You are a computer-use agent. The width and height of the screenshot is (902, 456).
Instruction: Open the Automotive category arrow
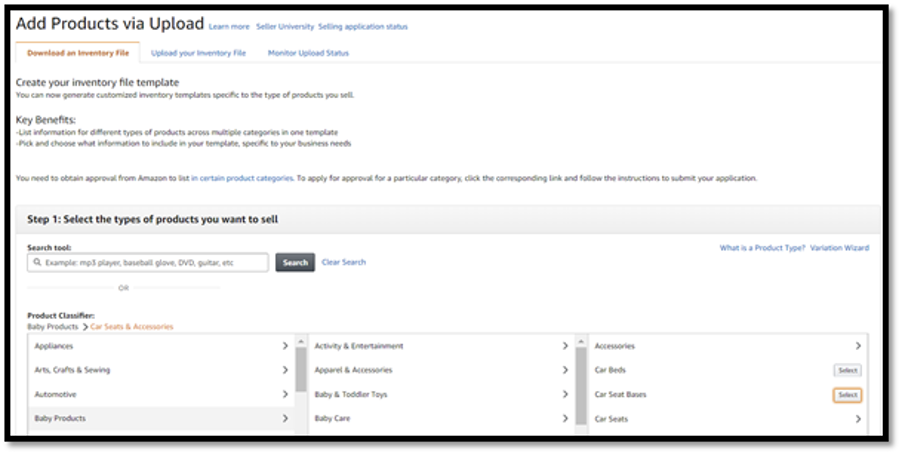[285, 394]
